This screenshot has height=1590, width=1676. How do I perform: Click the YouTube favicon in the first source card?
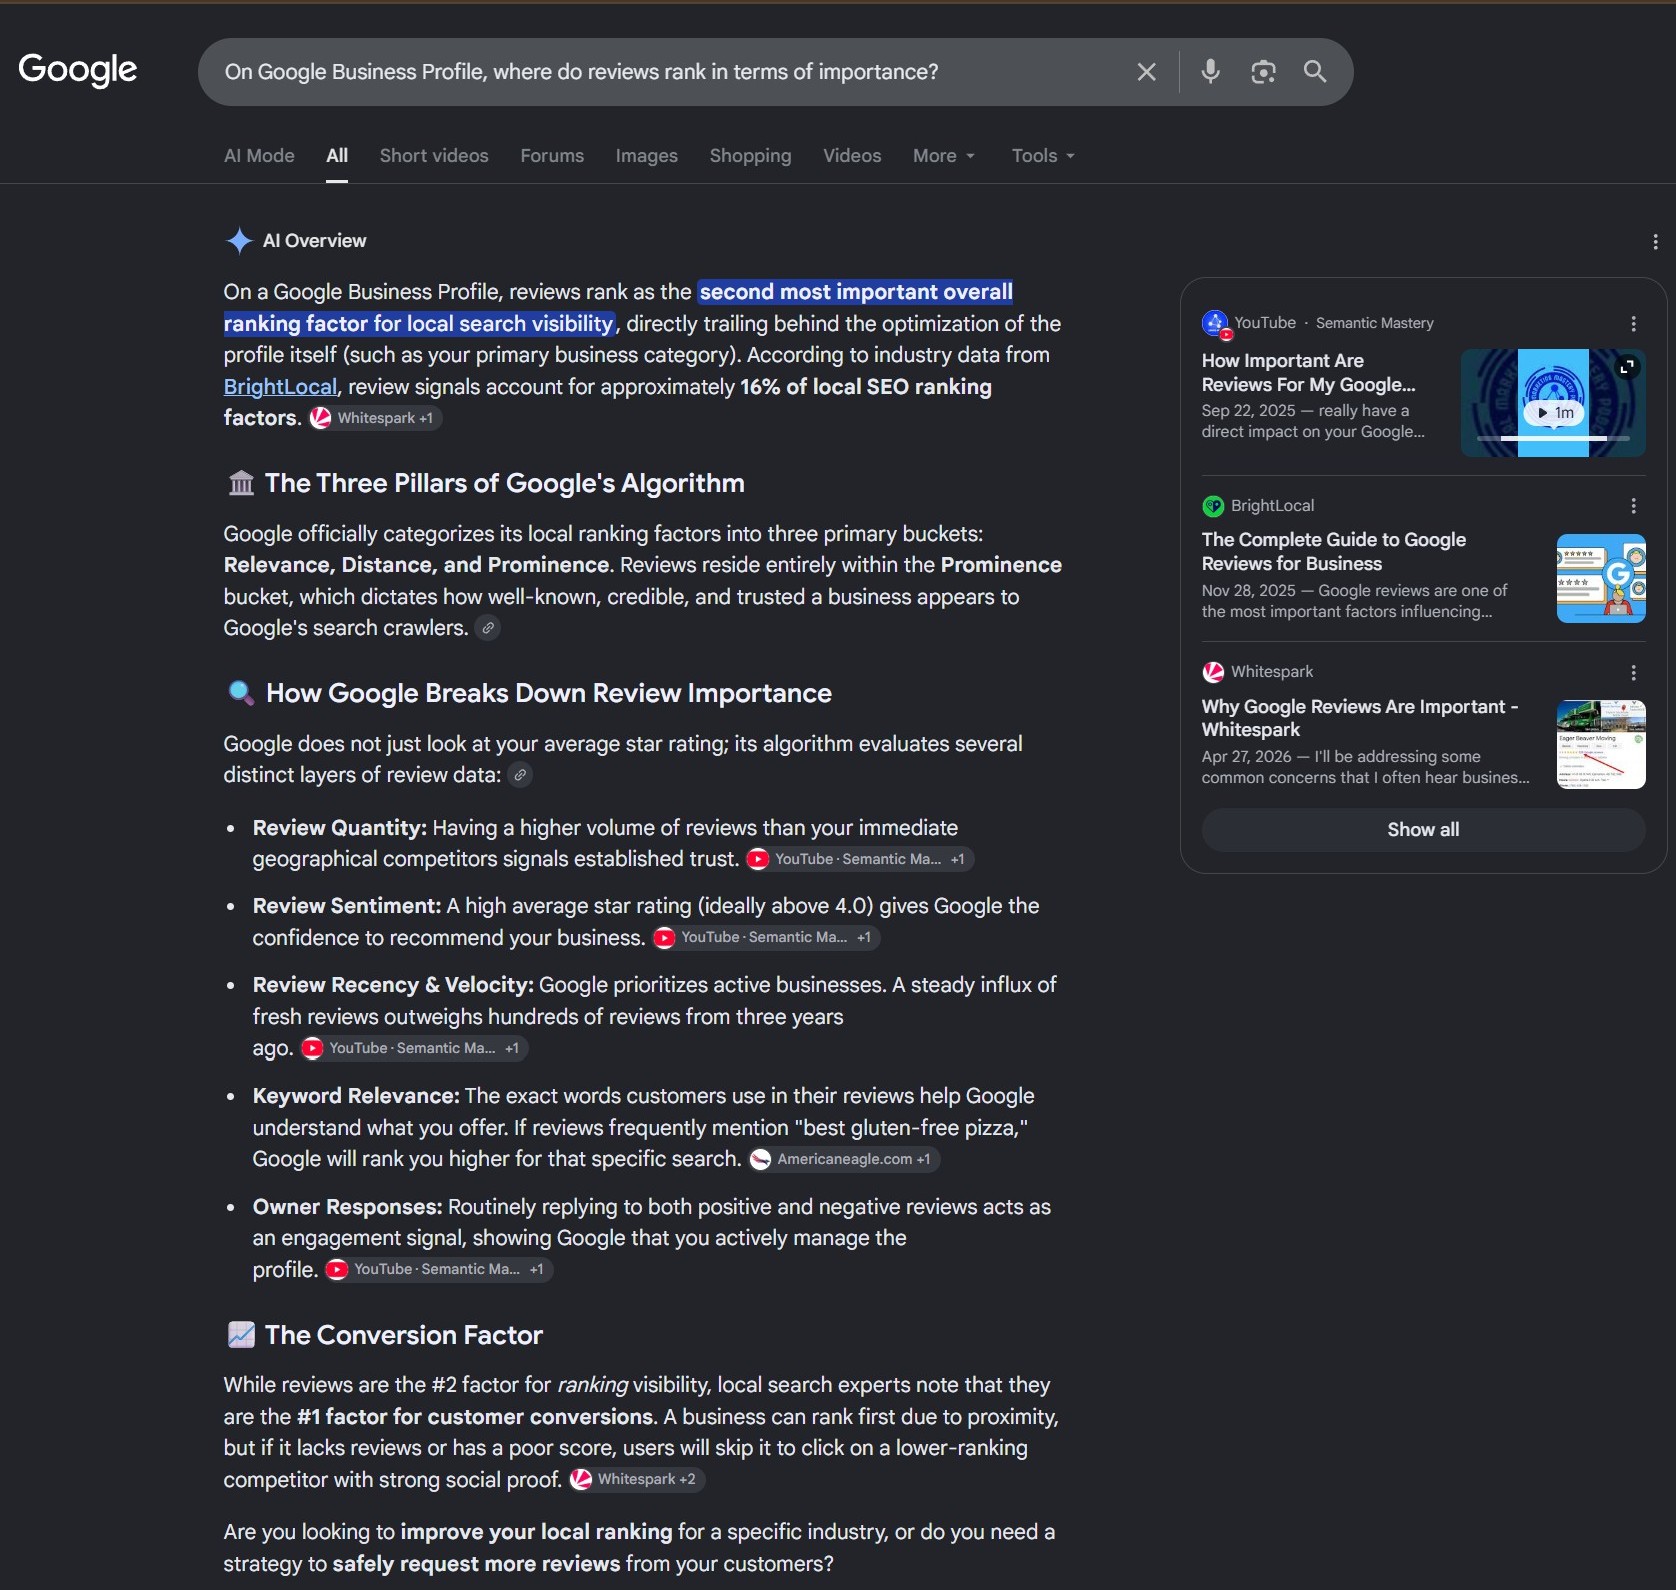(1215, 323)
